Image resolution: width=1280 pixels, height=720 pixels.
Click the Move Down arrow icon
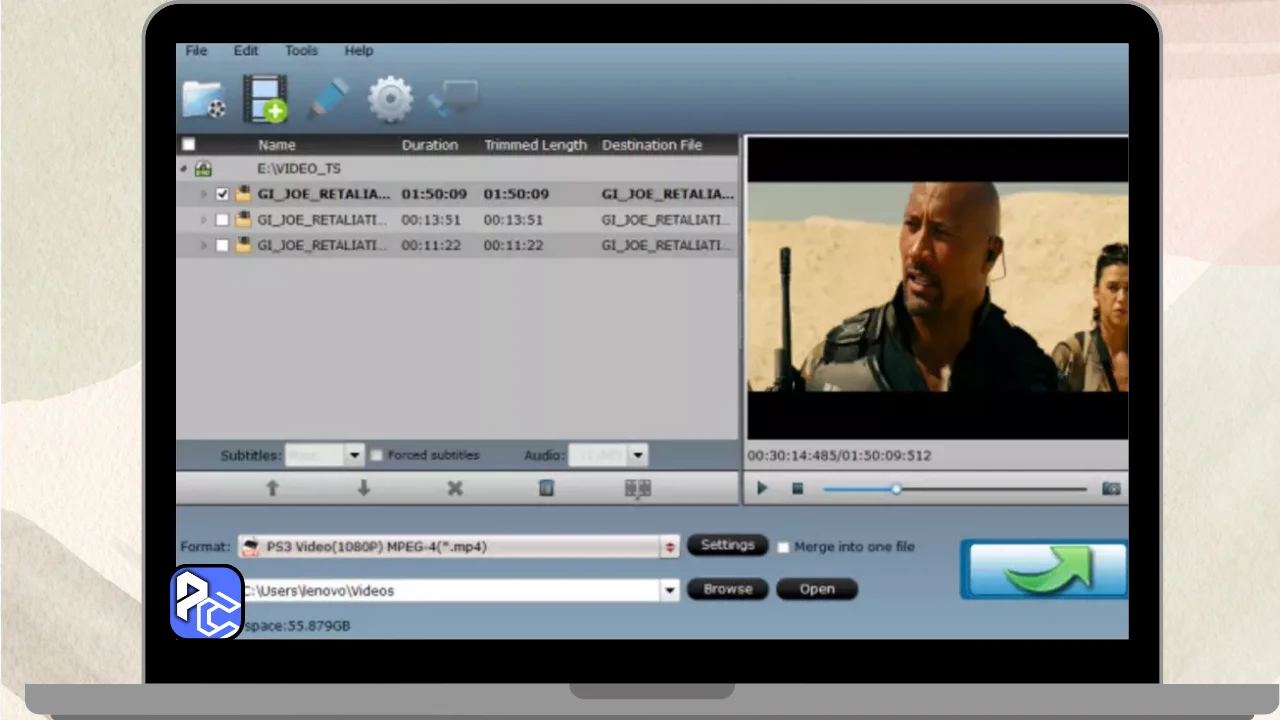pos(364,488)
